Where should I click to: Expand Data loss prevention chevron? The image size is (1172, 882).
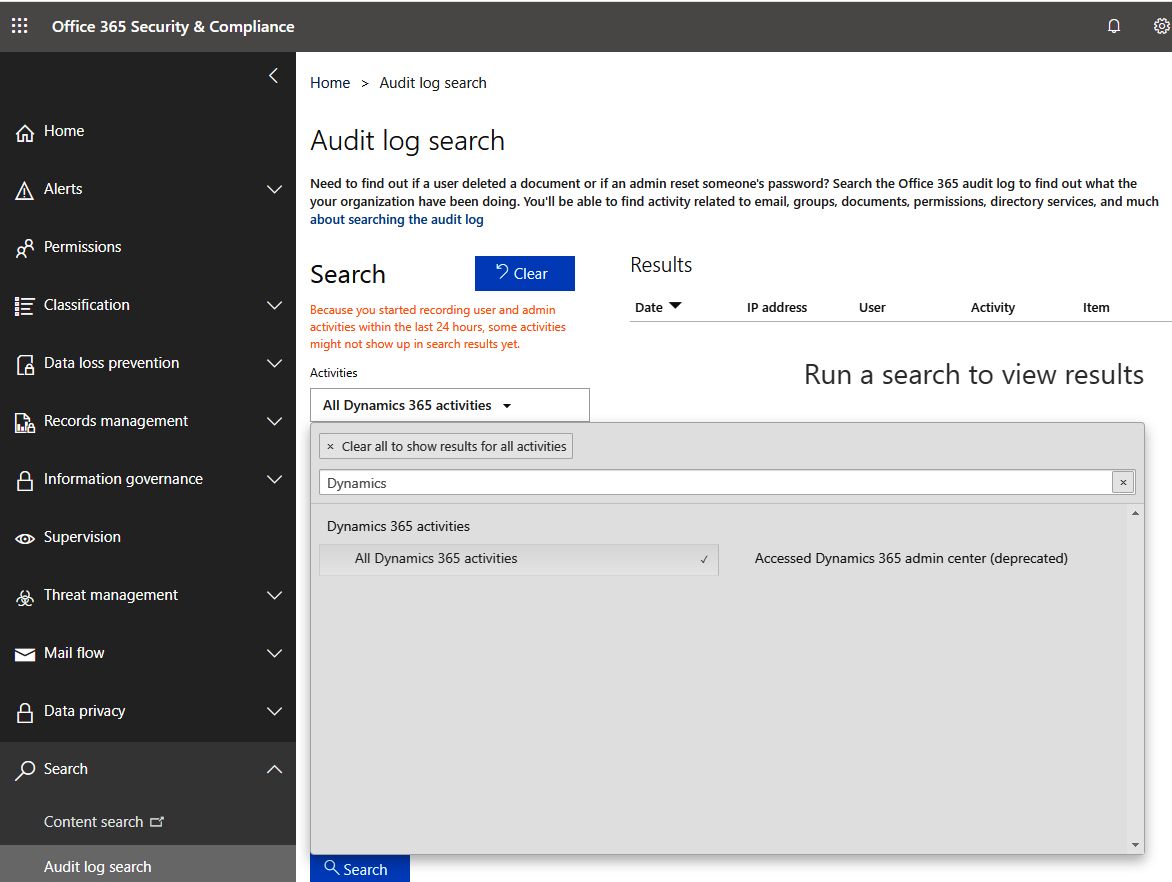coord(274,363)
